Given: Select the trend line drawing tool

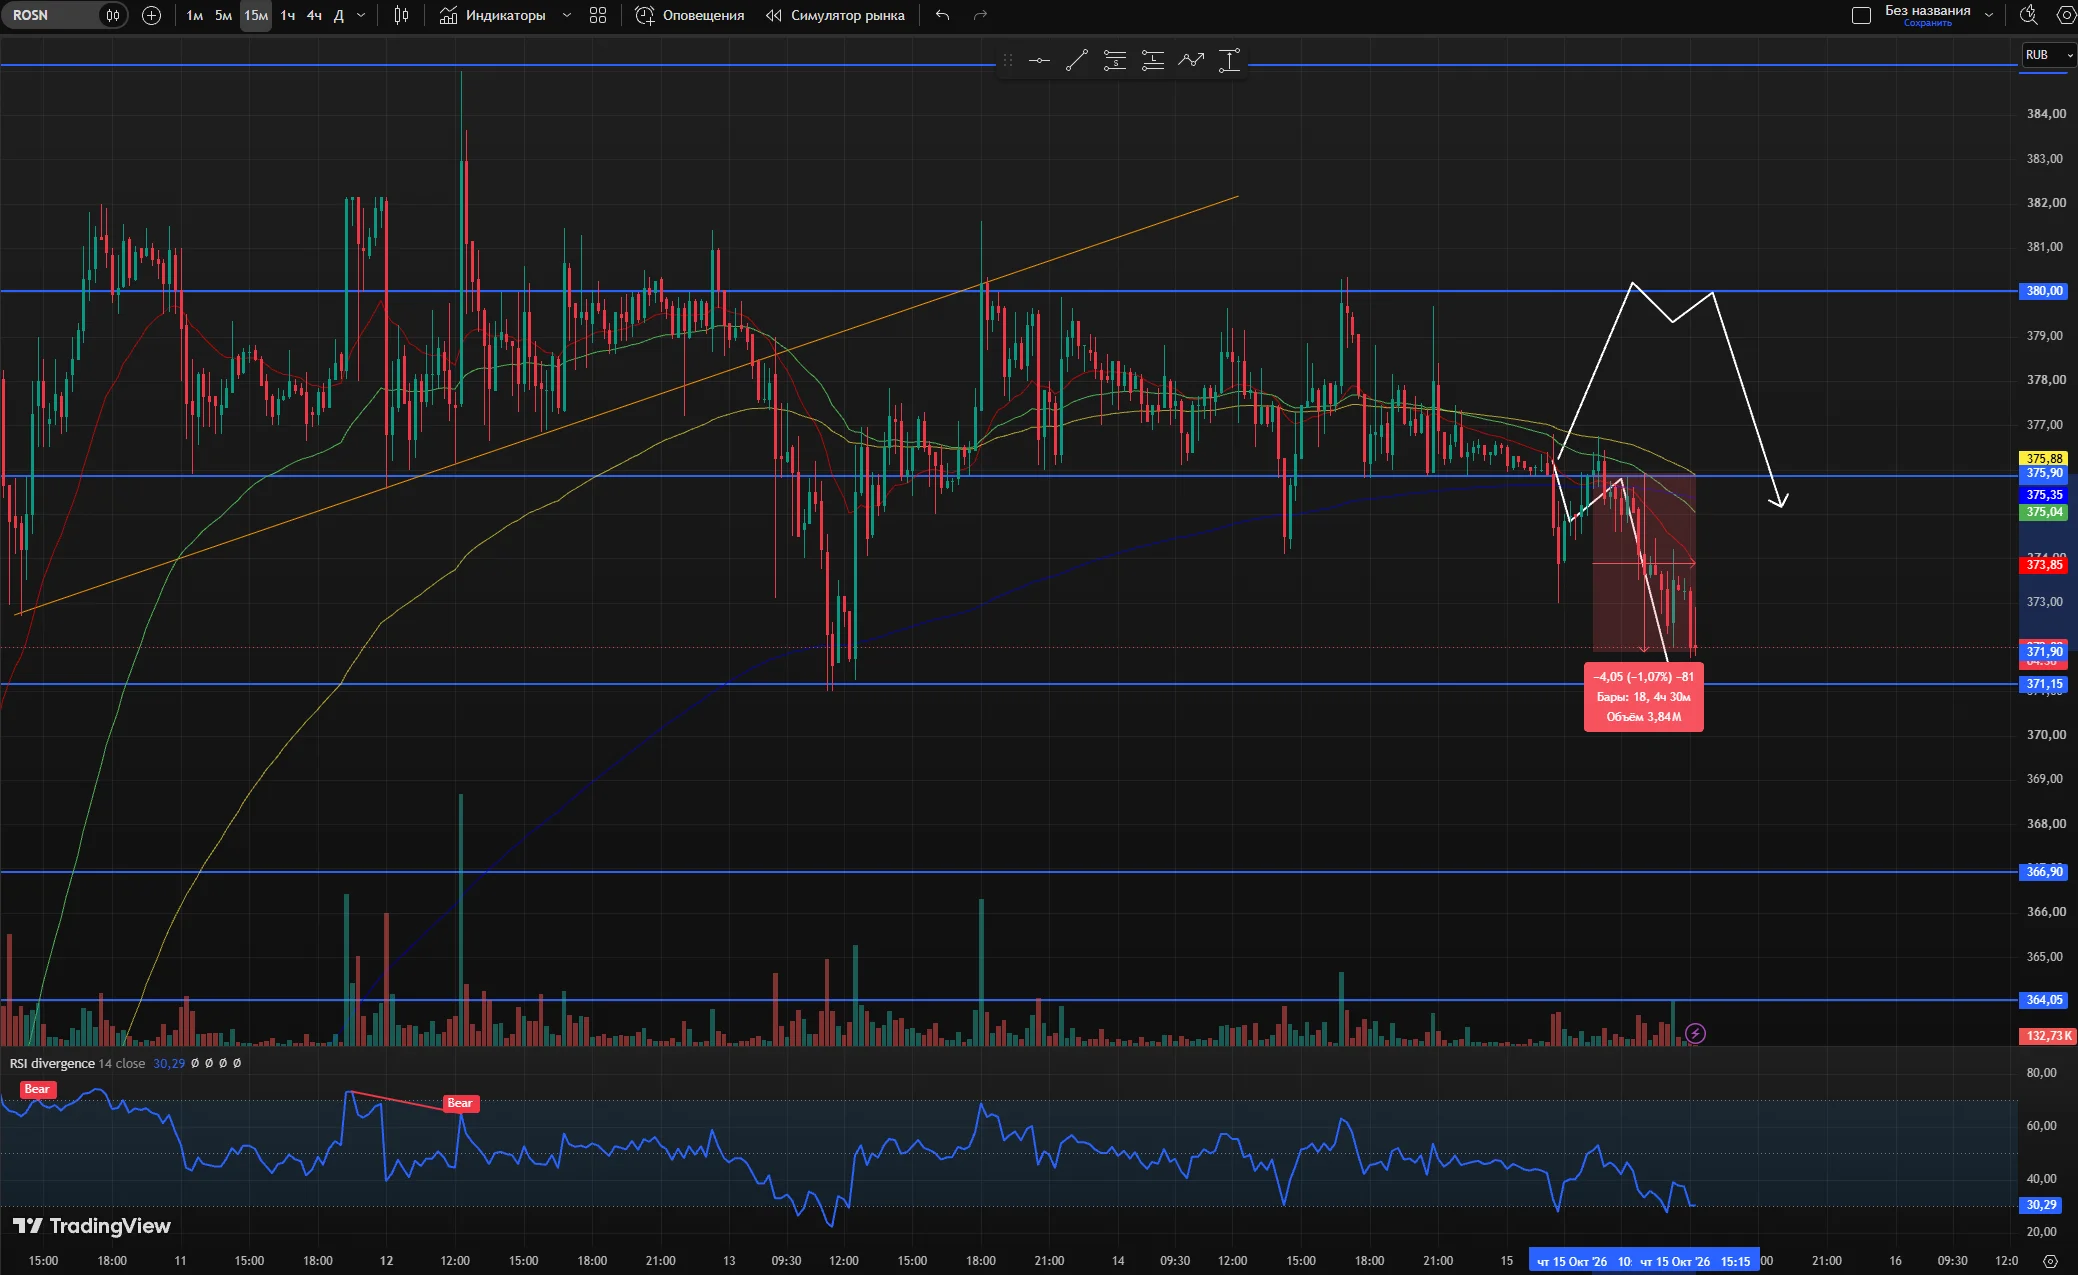Looking at the screenshot, I should tap(1077, 61).
